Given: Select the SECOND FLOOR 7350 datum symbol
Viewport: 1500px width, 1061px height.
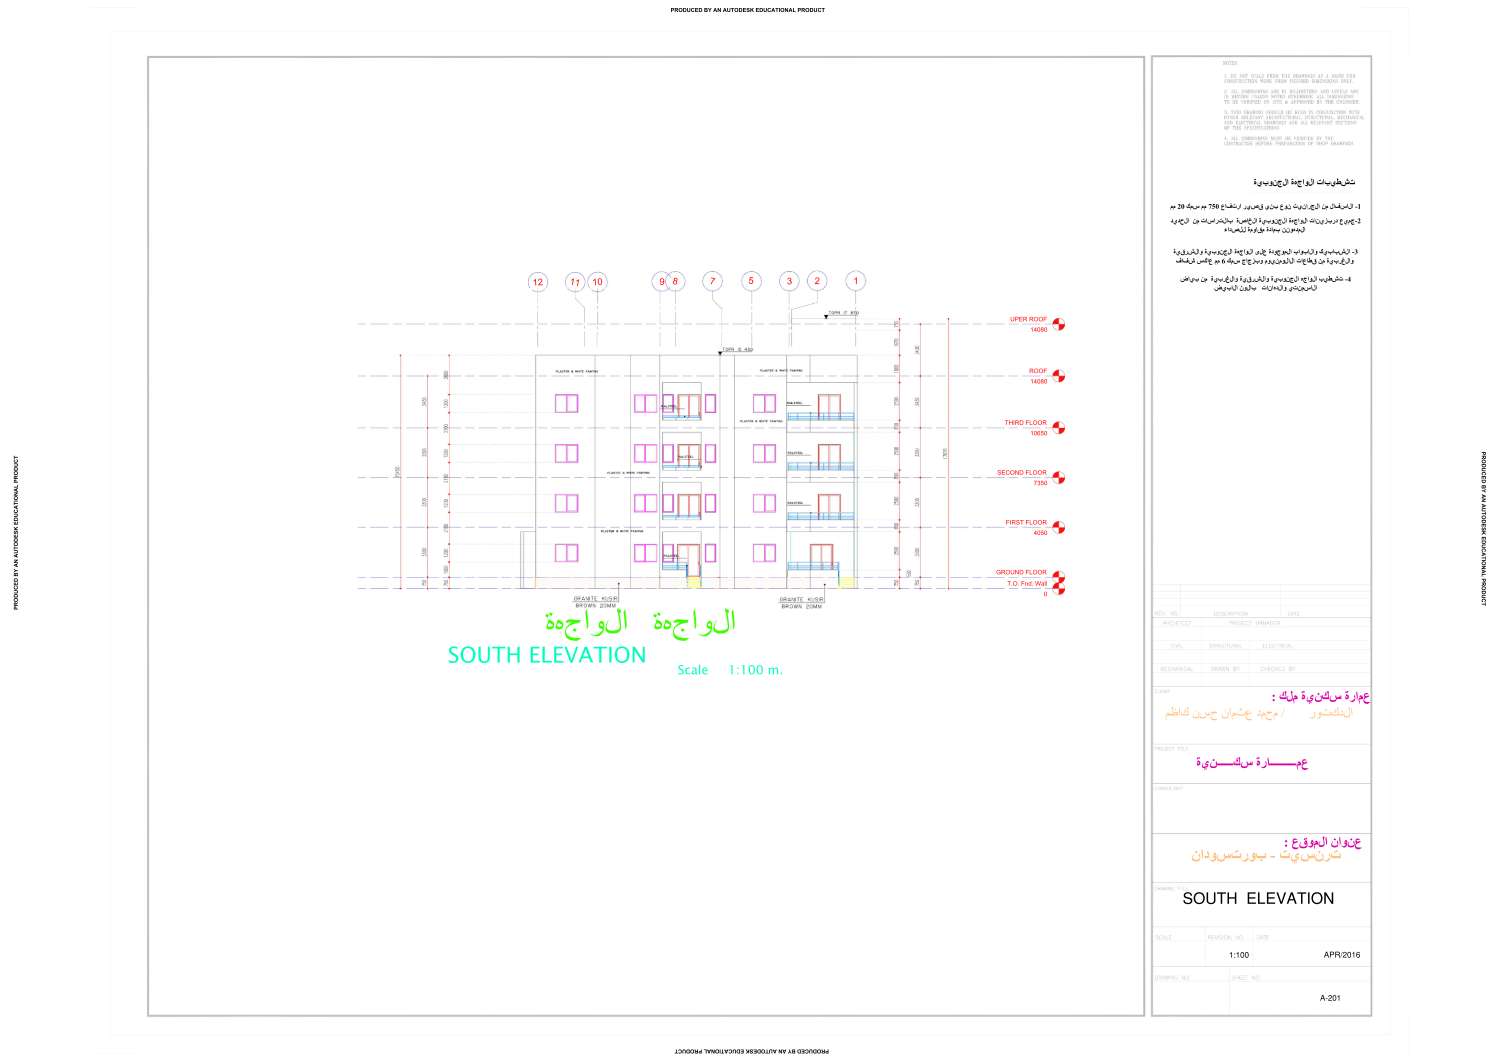Looking at the screenshot, I should point(1058,477).
